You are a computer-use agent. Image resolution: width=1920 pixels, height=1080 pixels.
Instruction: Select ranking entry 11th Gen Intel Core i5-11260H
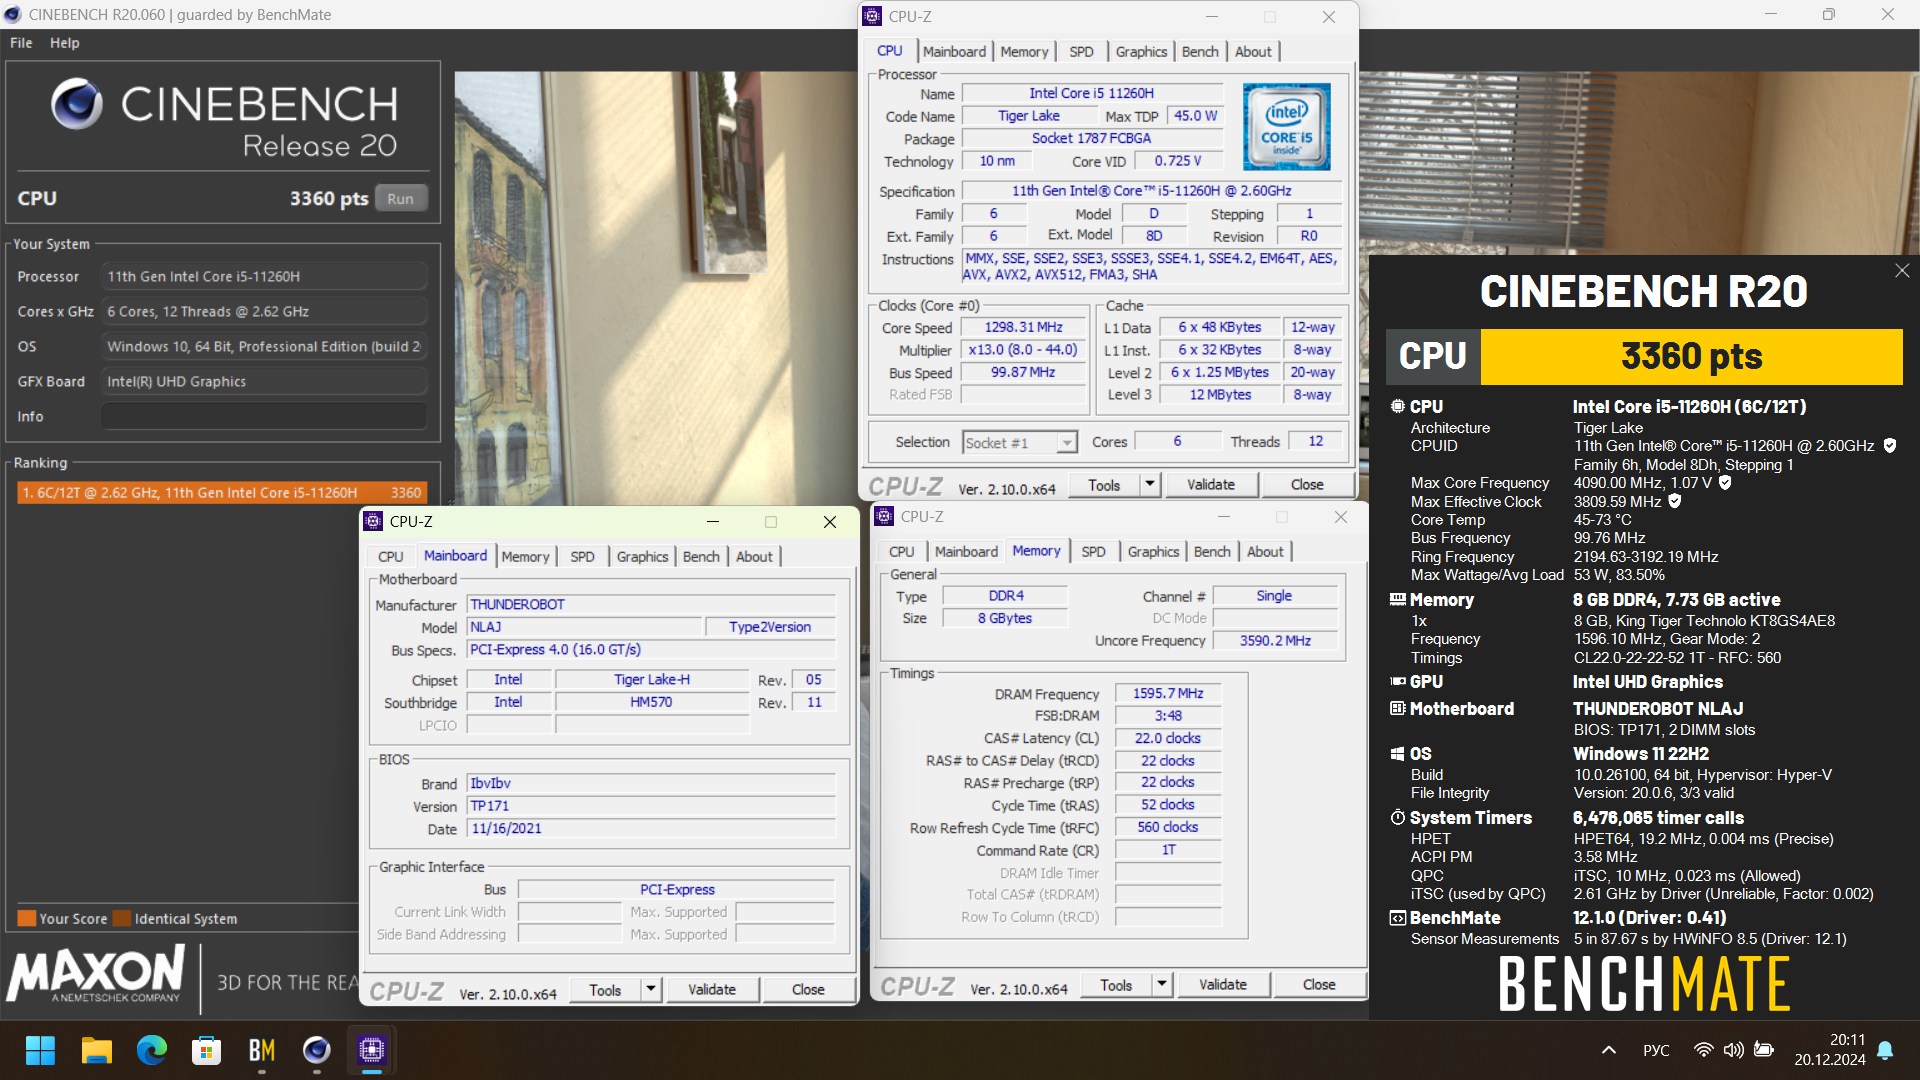point(222,493)
